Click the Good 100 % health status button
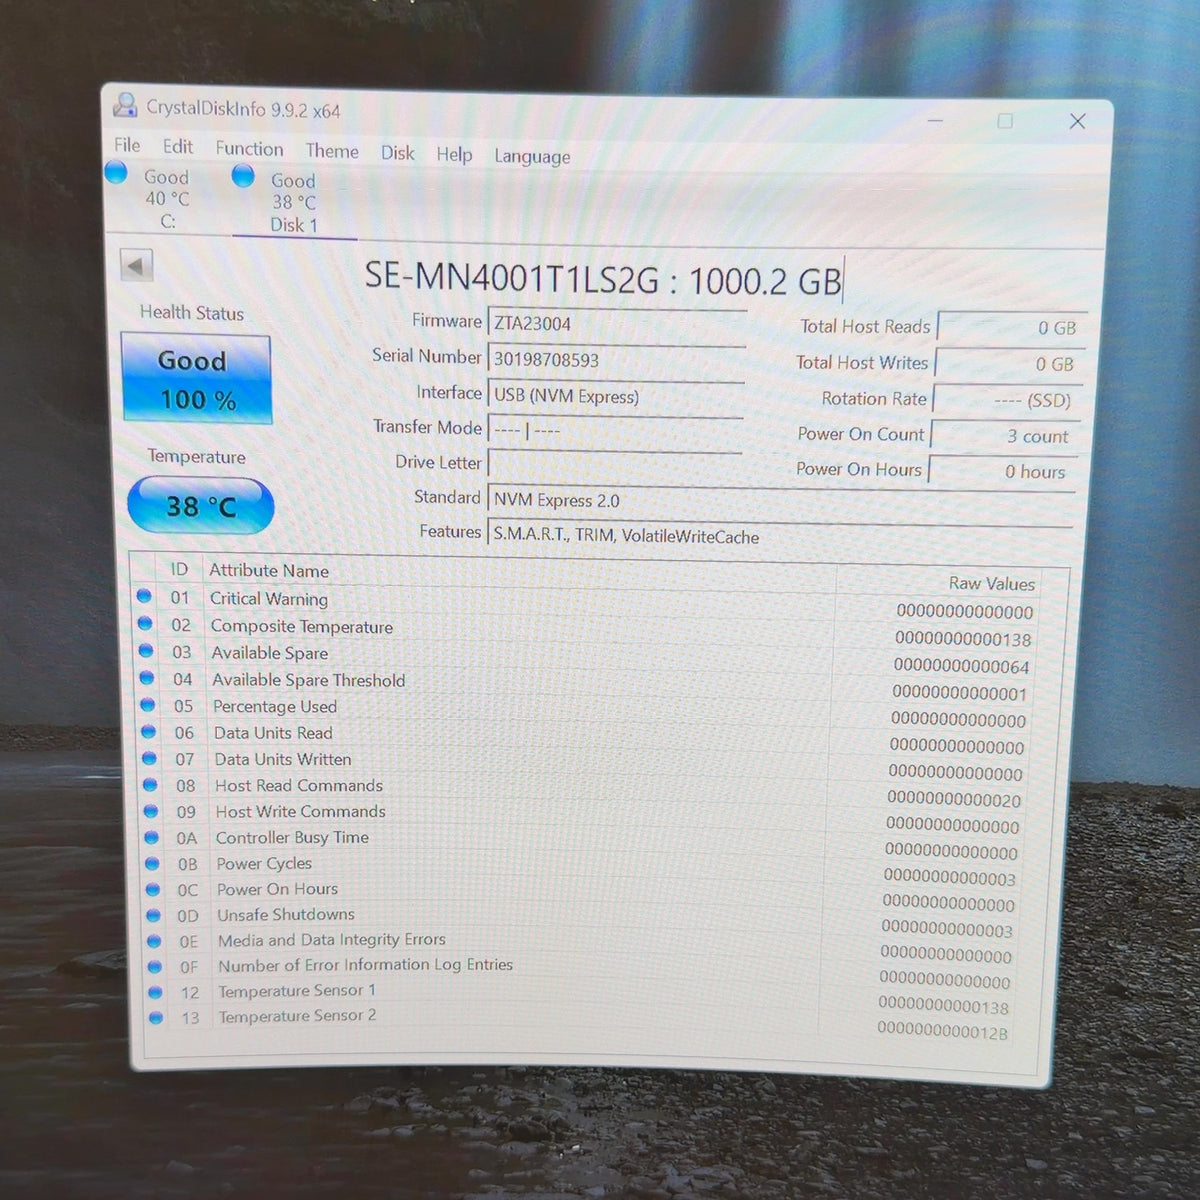 click(196, 379)
